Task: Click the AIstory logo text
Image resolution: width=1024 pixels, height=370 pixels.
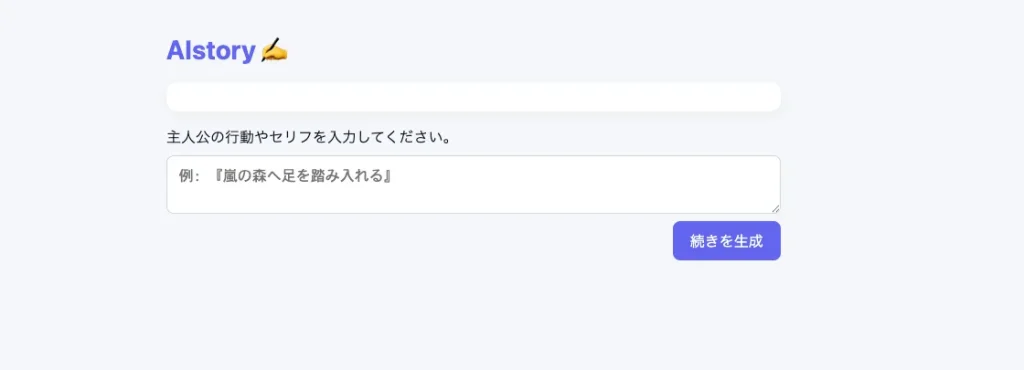Action: (210, 50)
